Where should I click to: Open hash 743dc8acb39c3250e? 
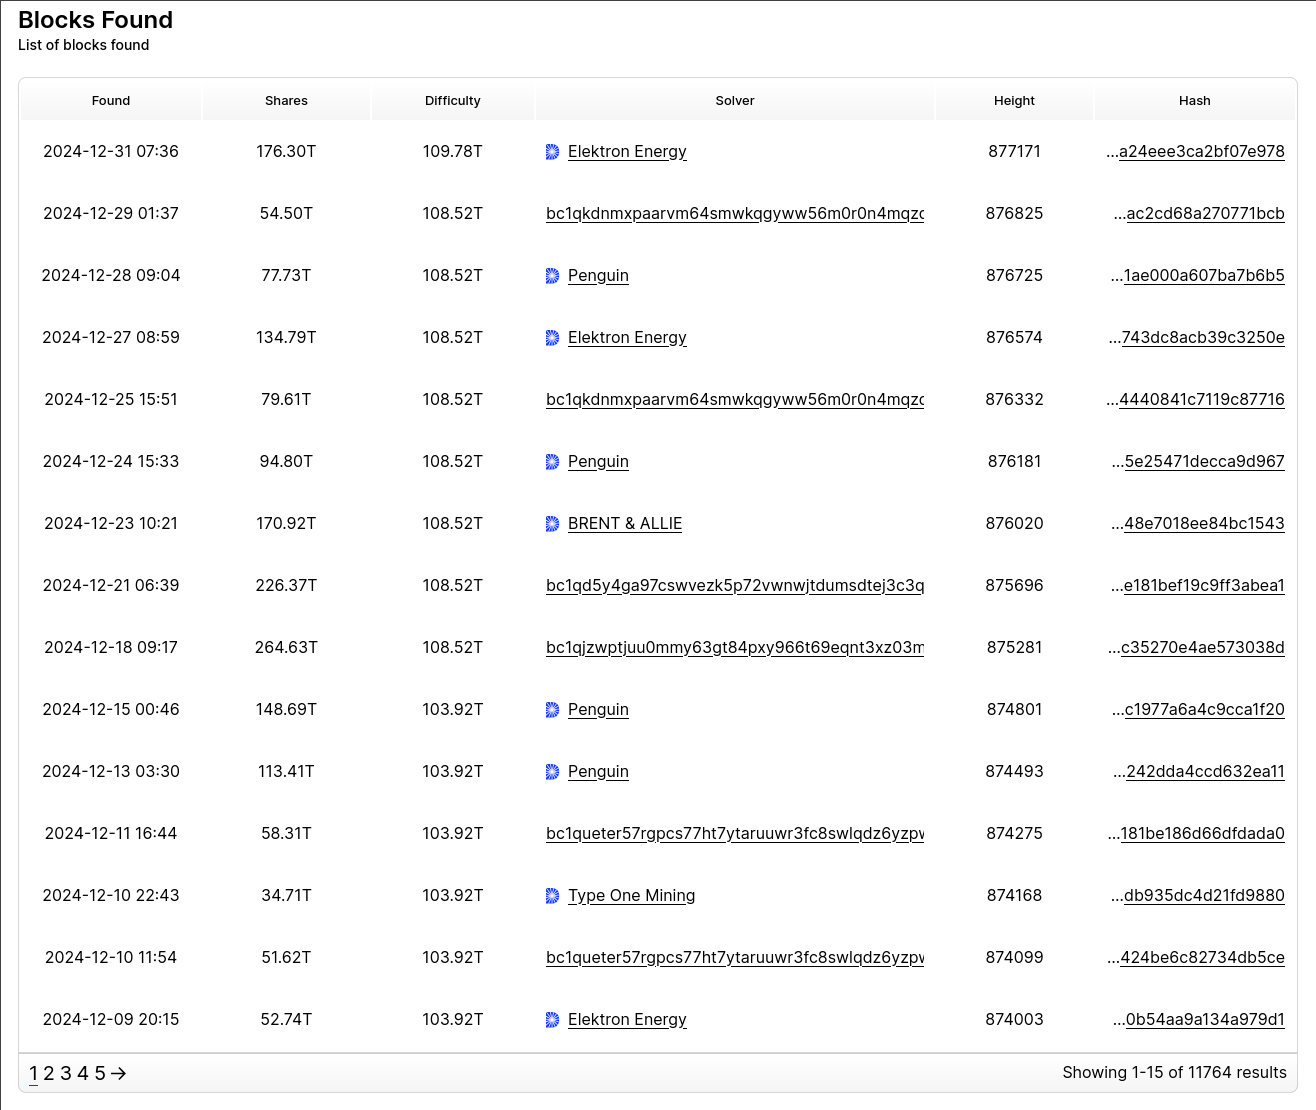pos(1203,338)
